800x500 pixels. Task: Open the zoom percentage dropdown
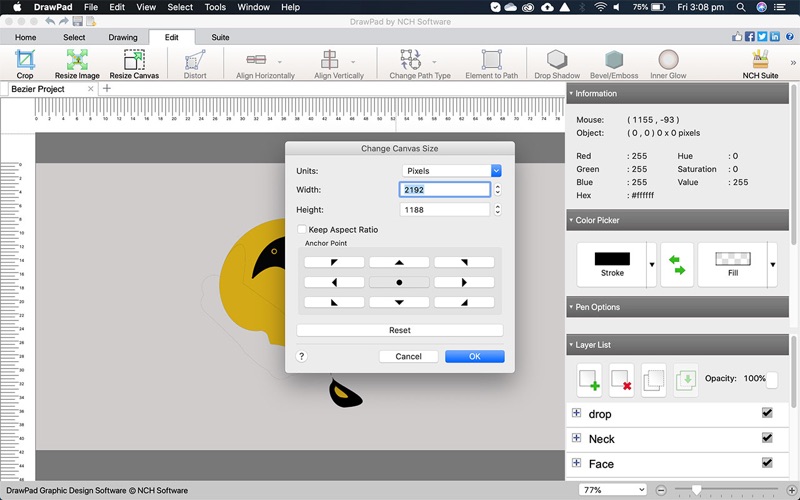[x=613, y=490]
